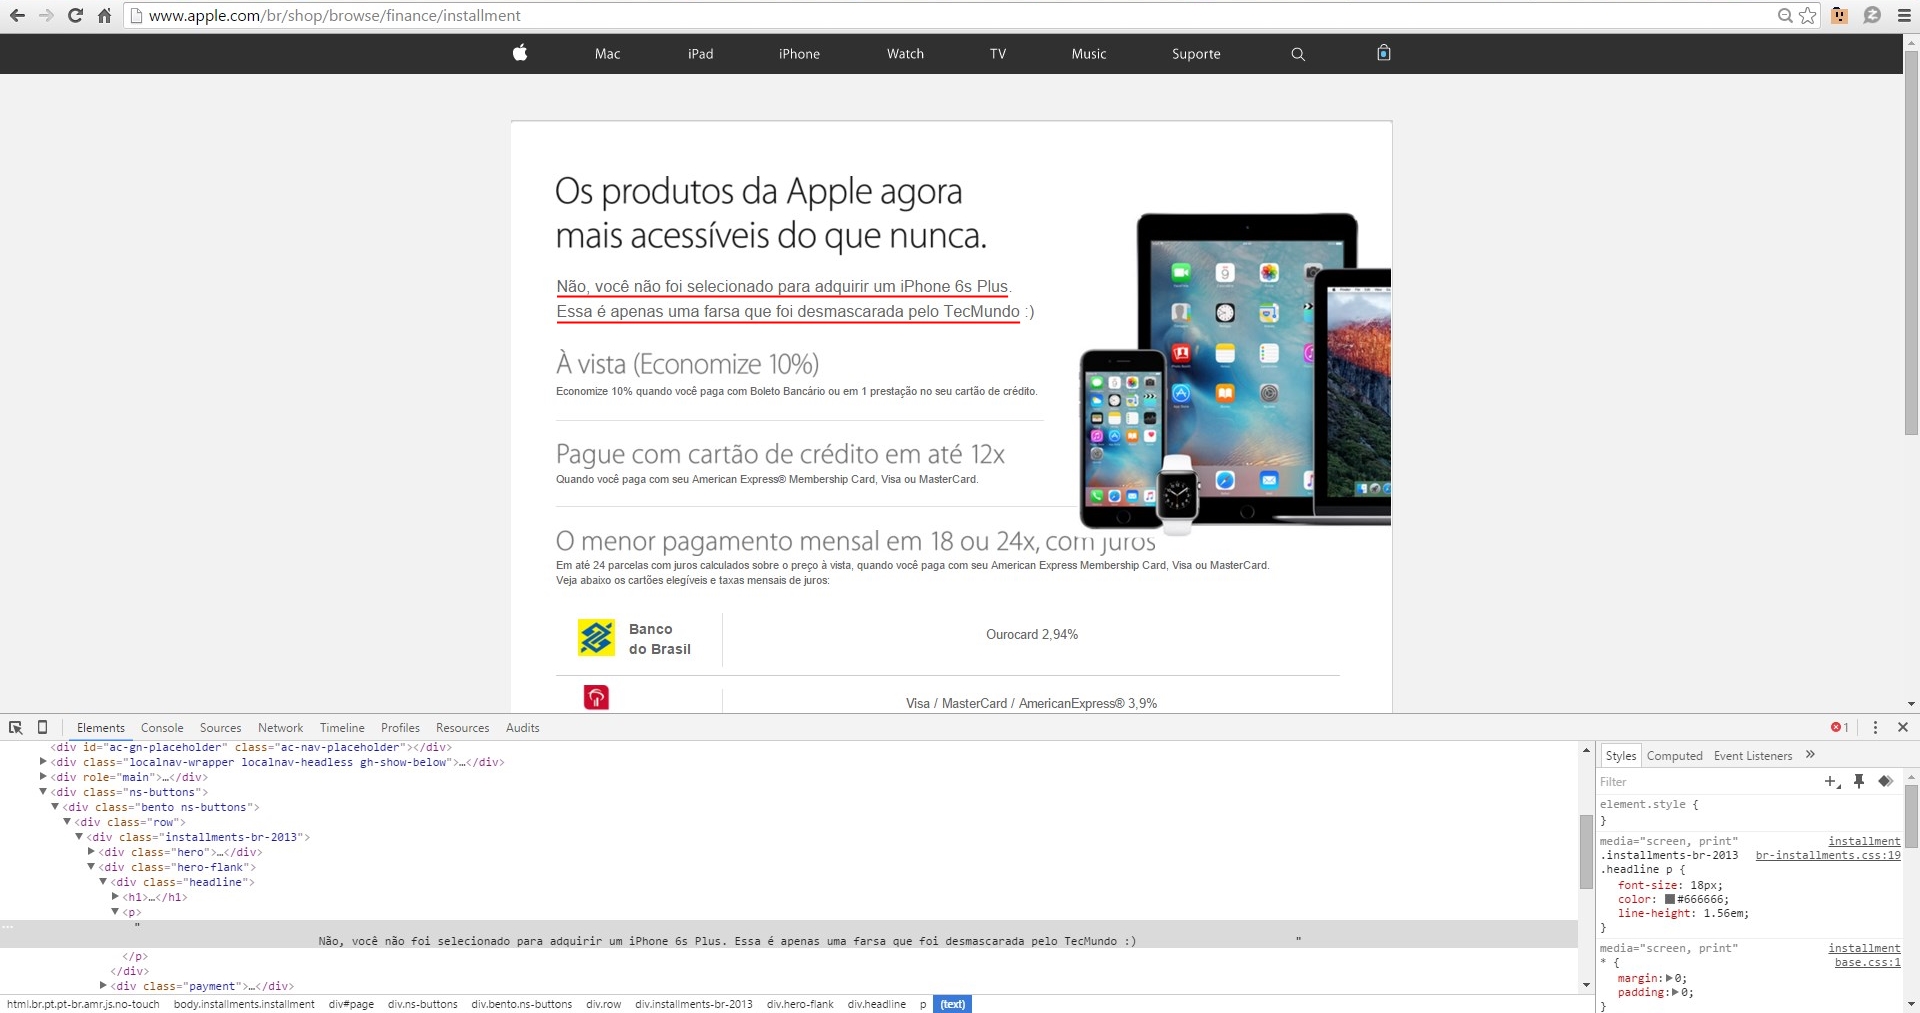Open the Music section in Apple navigation

(1089, 54)
